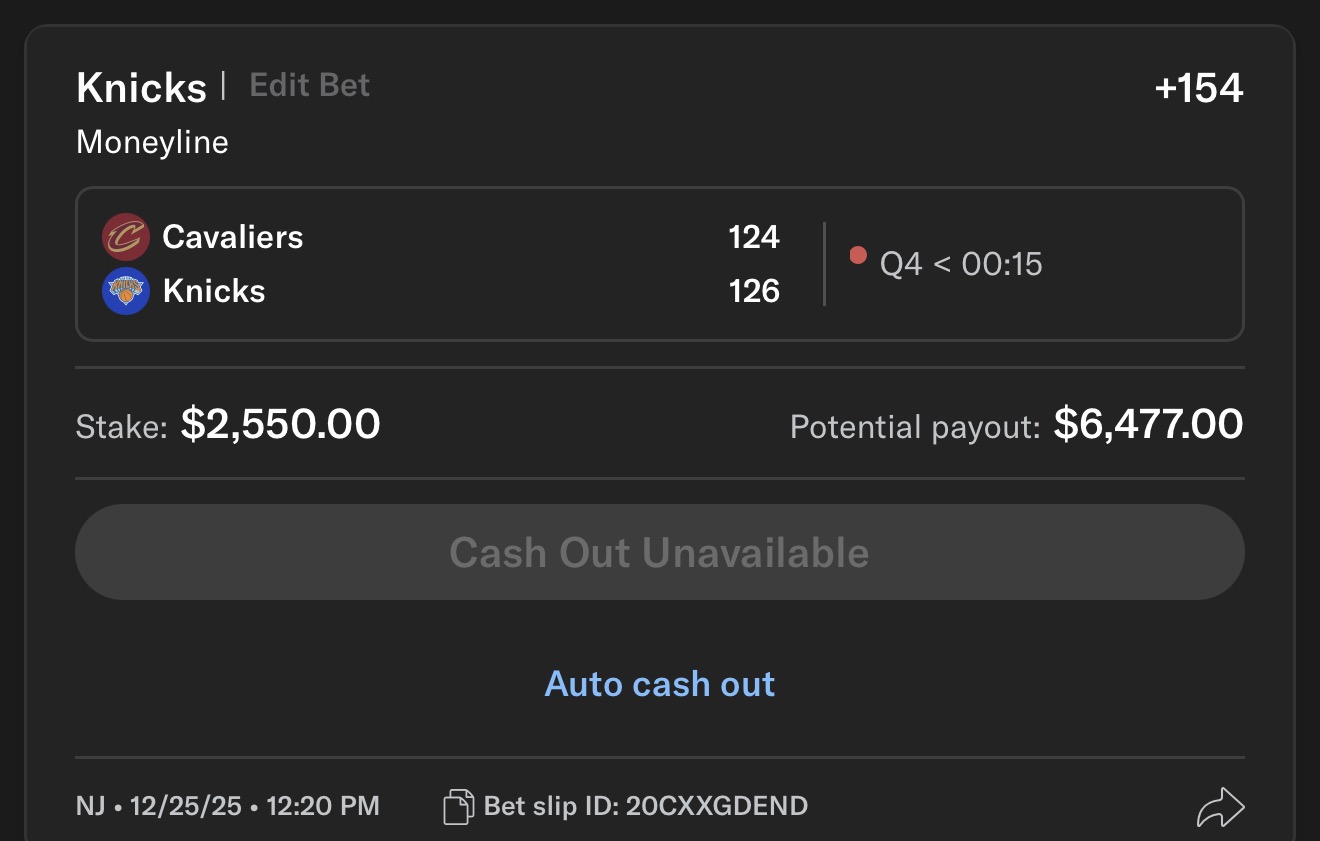Tap the Cash Out Unavailable button
The image size is (1320, 841).
pos(660,552)
